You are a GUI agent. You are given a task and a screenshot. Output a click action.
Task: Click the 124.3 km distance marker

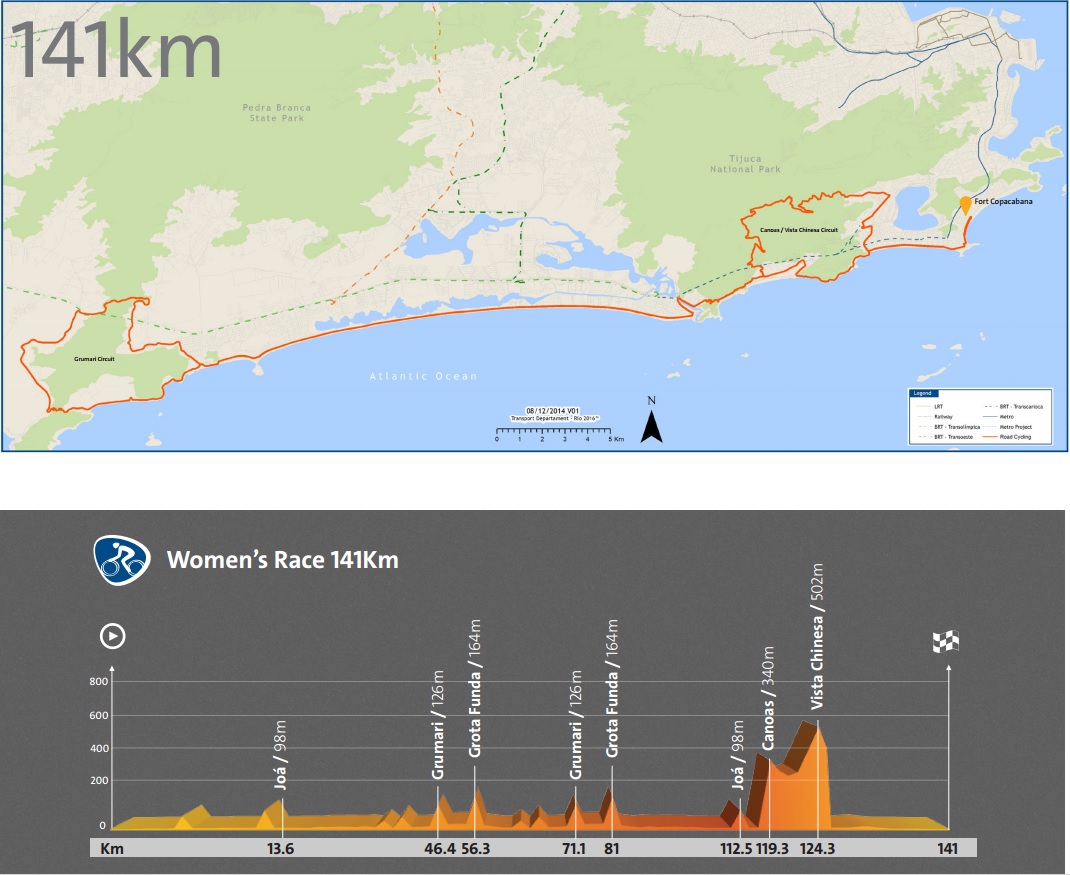tap(817, 849)
